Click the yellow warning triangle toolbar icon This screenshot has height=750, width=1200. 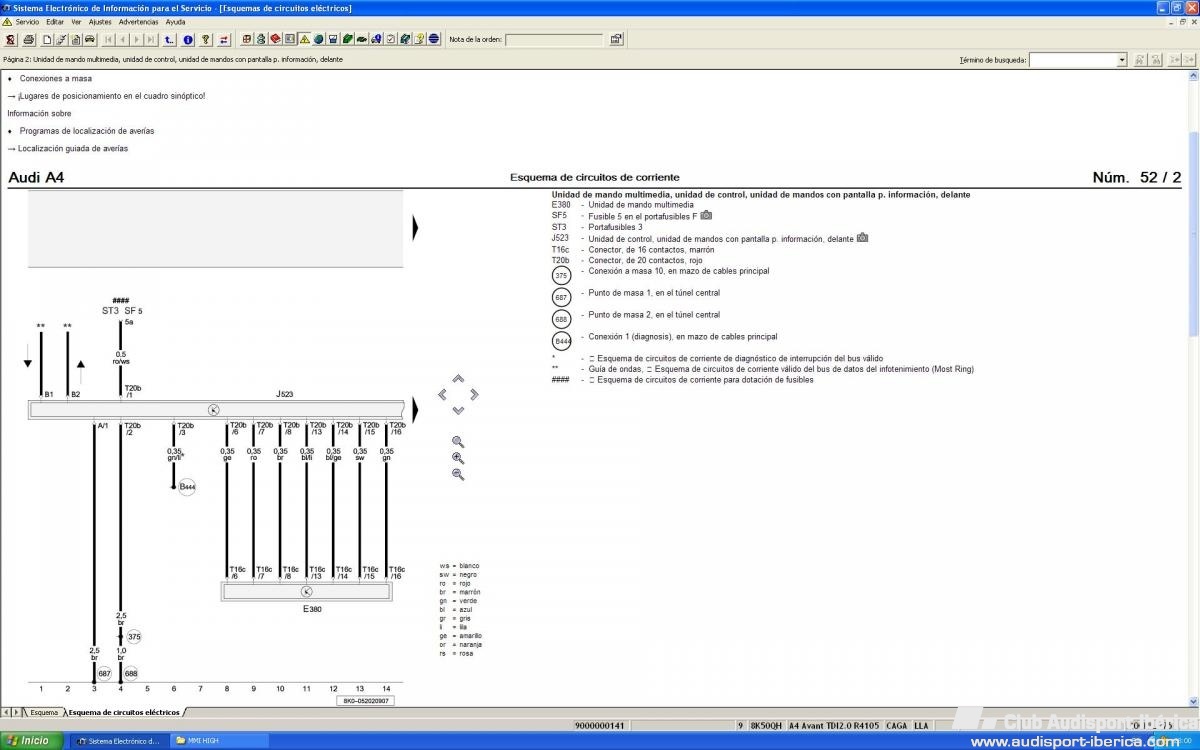[x=303, y=40]
